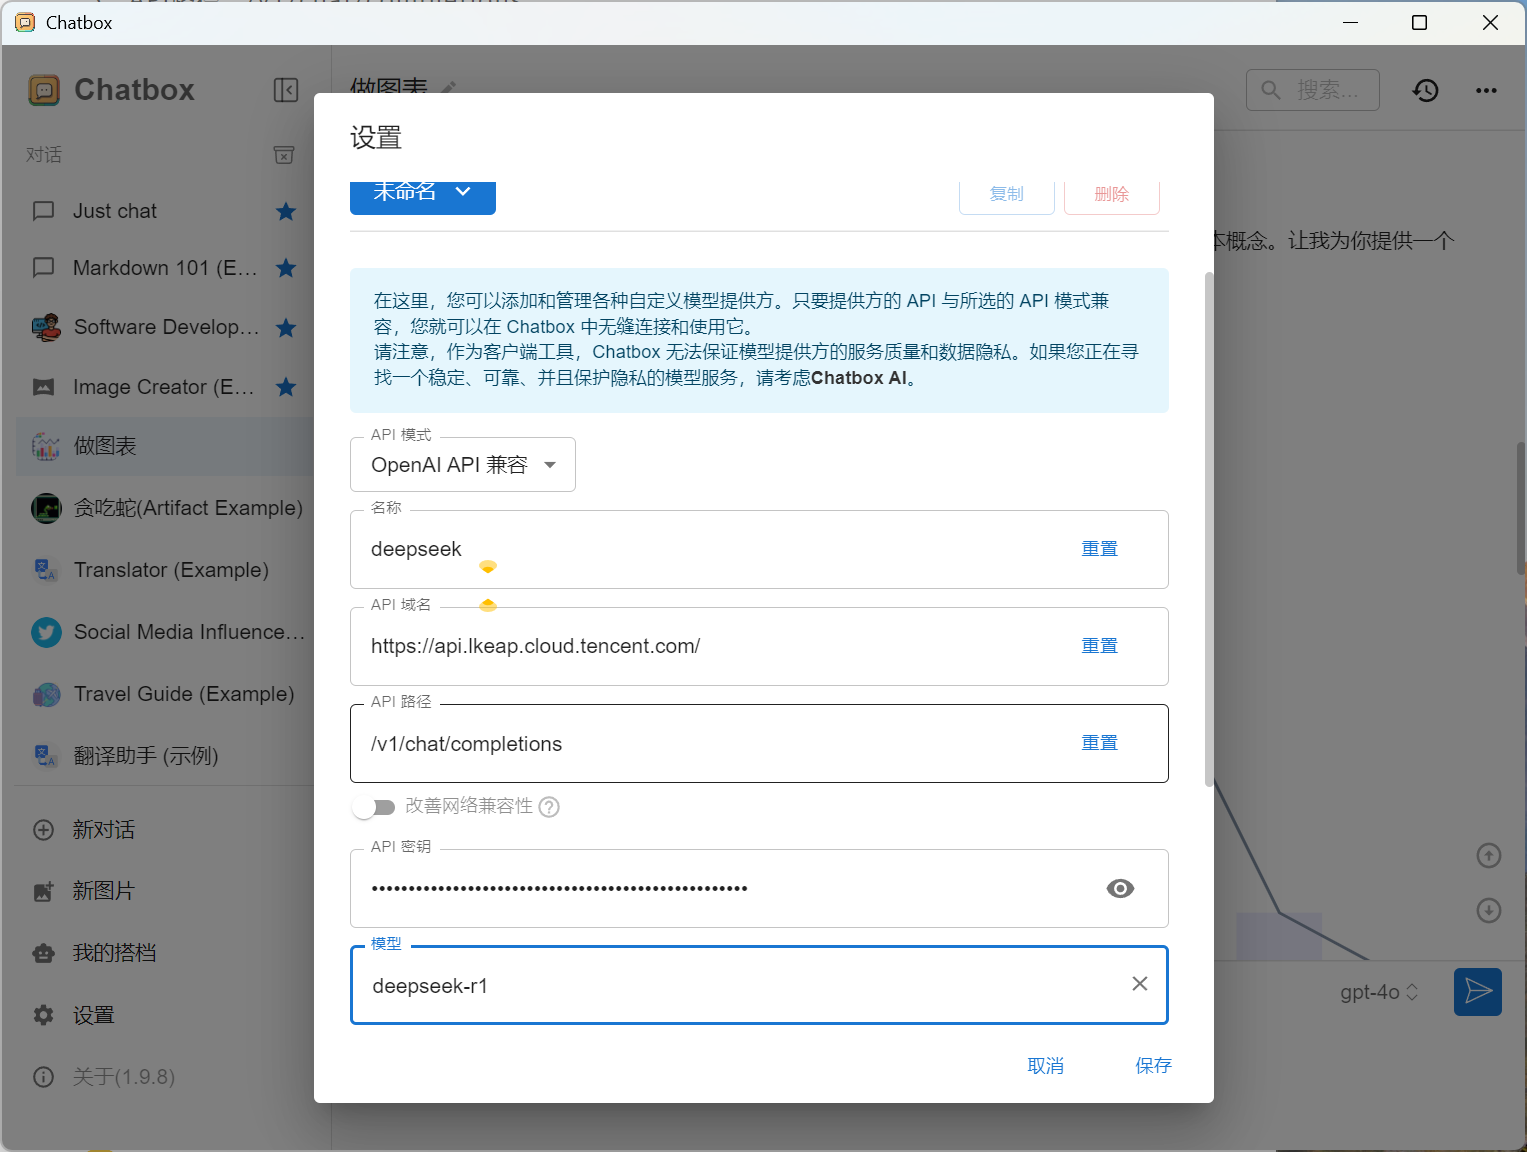Screen dimensions: 1527x1152
Task: Open the Social Media Influencer conversation
Action: click(166, 632)
